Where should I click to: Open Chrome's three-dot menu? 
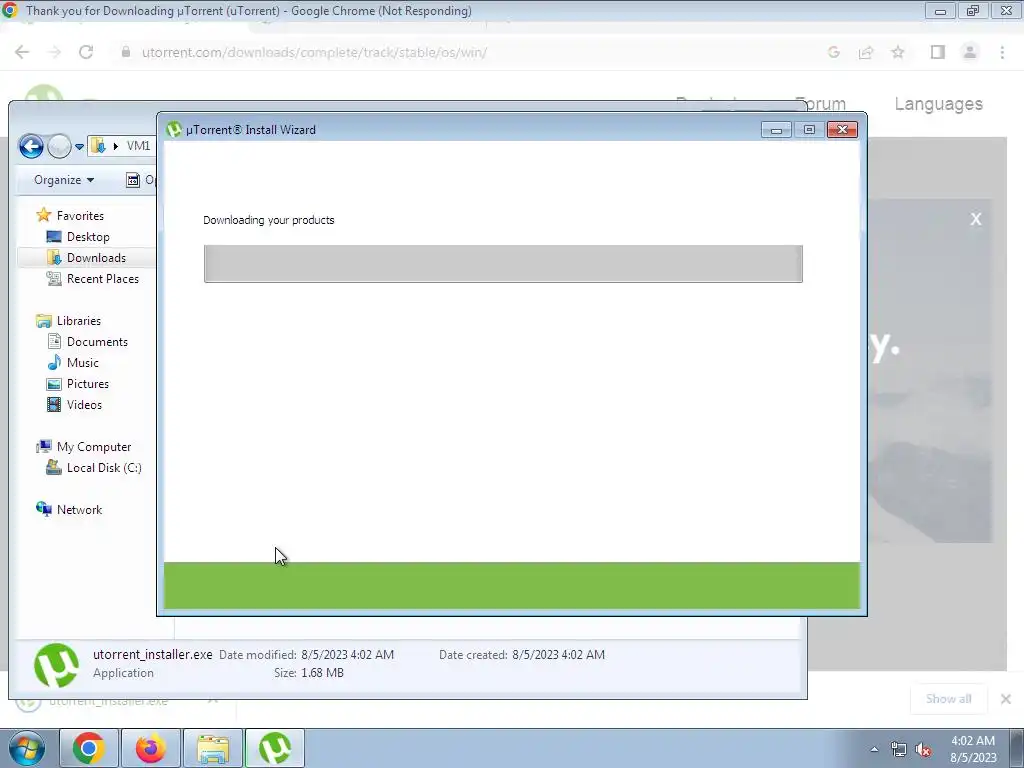coord(1002,52)
